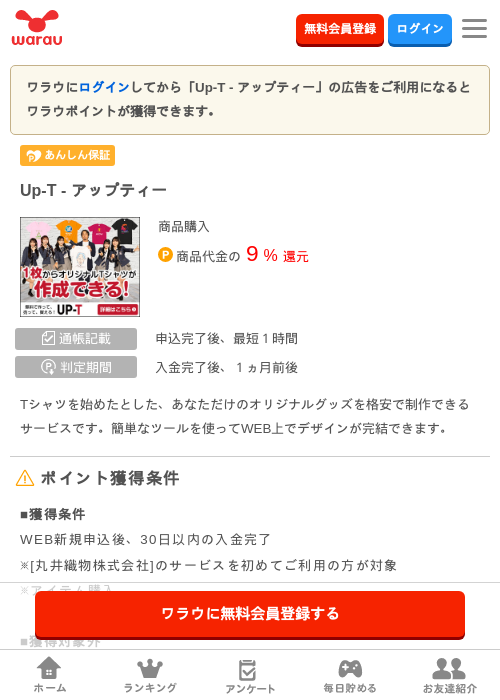
Task: Click the warning triangle icon beside ポイント獲得条件
Action: (25, 478)
